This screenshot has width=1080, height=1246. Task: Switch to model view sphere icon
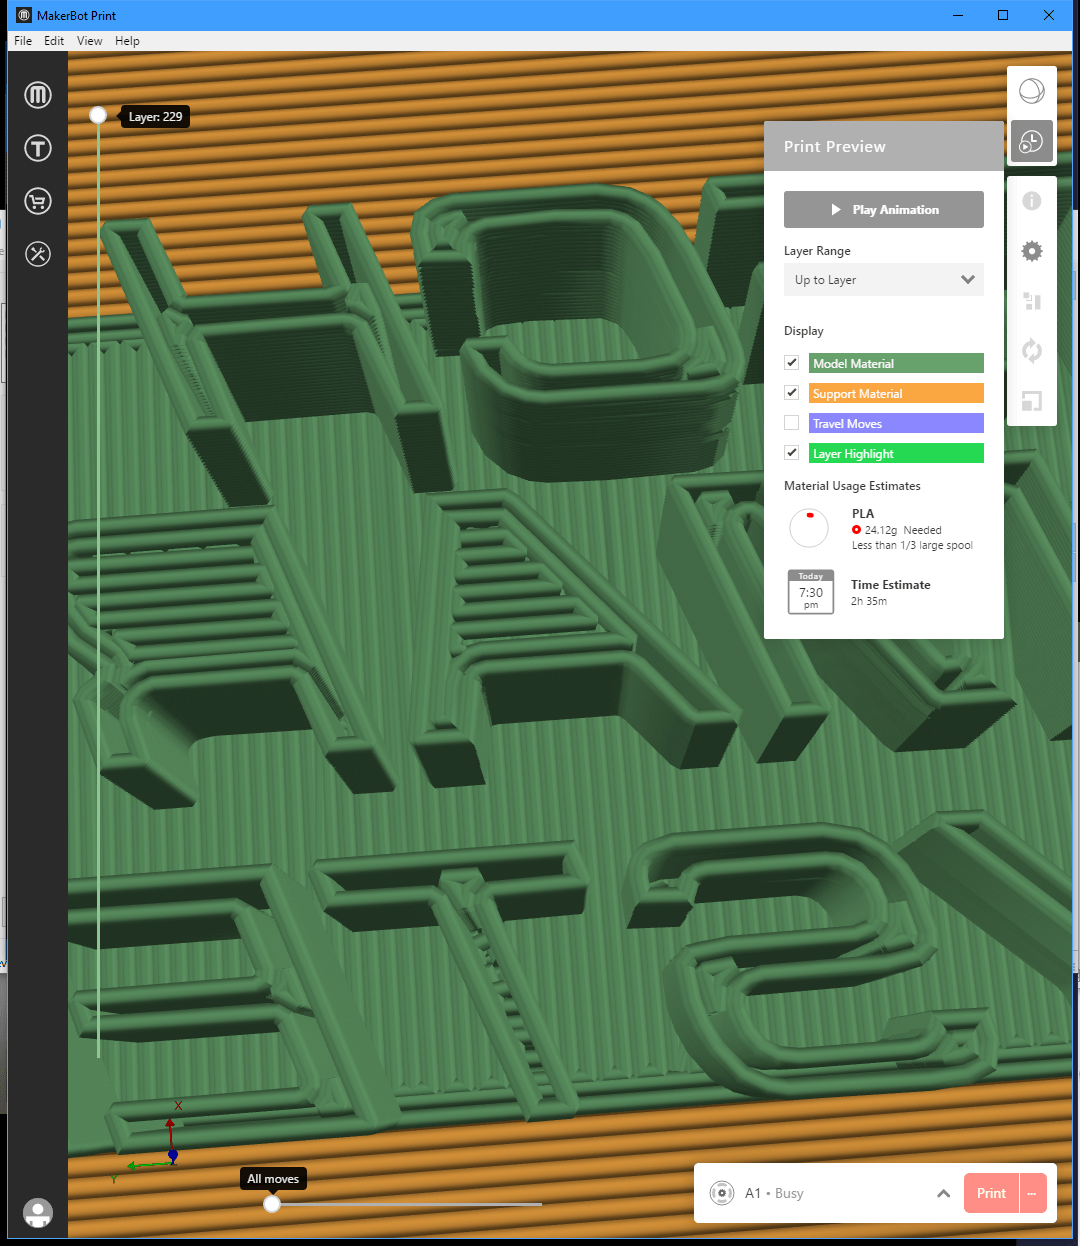[x=1032, y=92]
